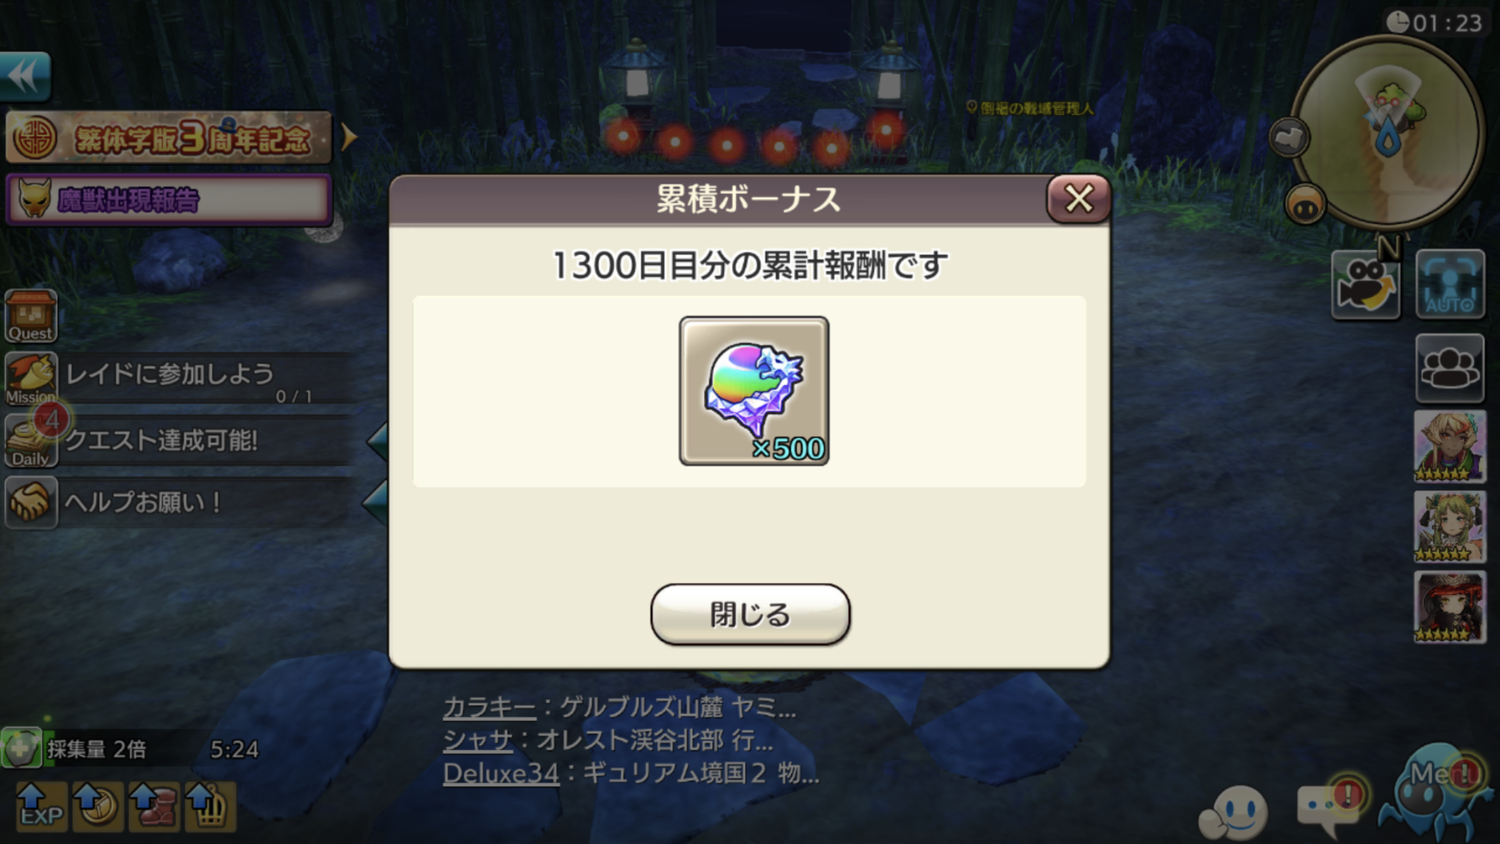The width and height of the screenshot is (1500, 844).
Task: Open the party members group icon
Action: pyautogui.click(x=1450, y=368)
